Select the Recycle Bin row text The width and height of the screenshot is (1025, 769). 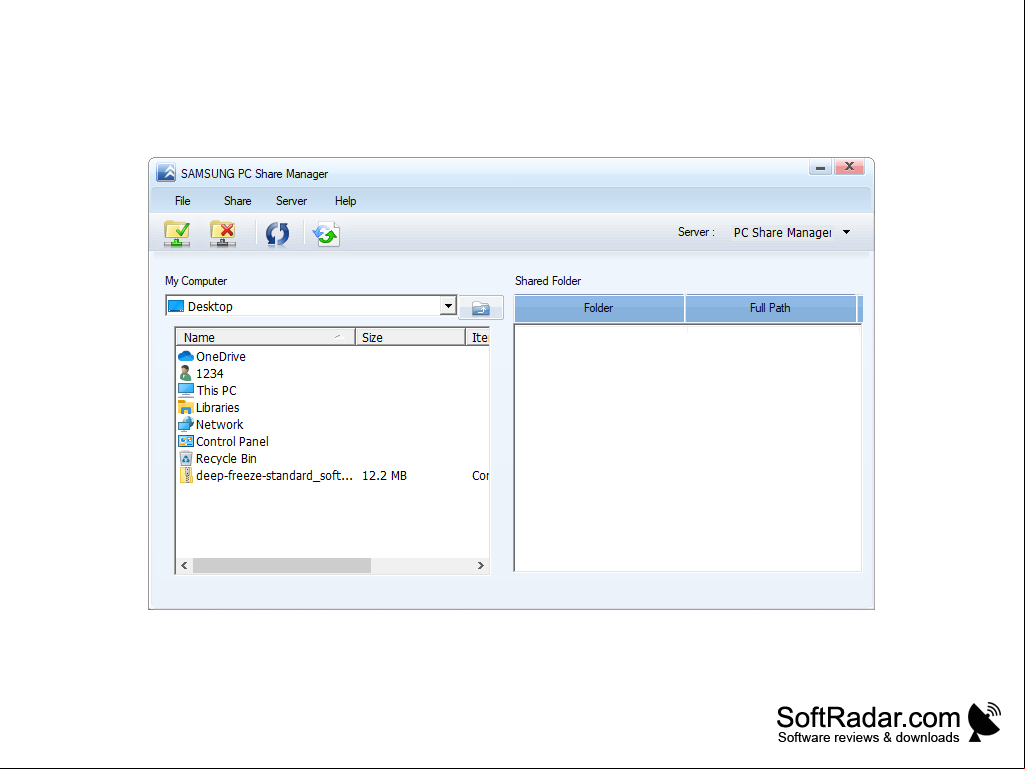pyautogui.click(x=226, y=458)
